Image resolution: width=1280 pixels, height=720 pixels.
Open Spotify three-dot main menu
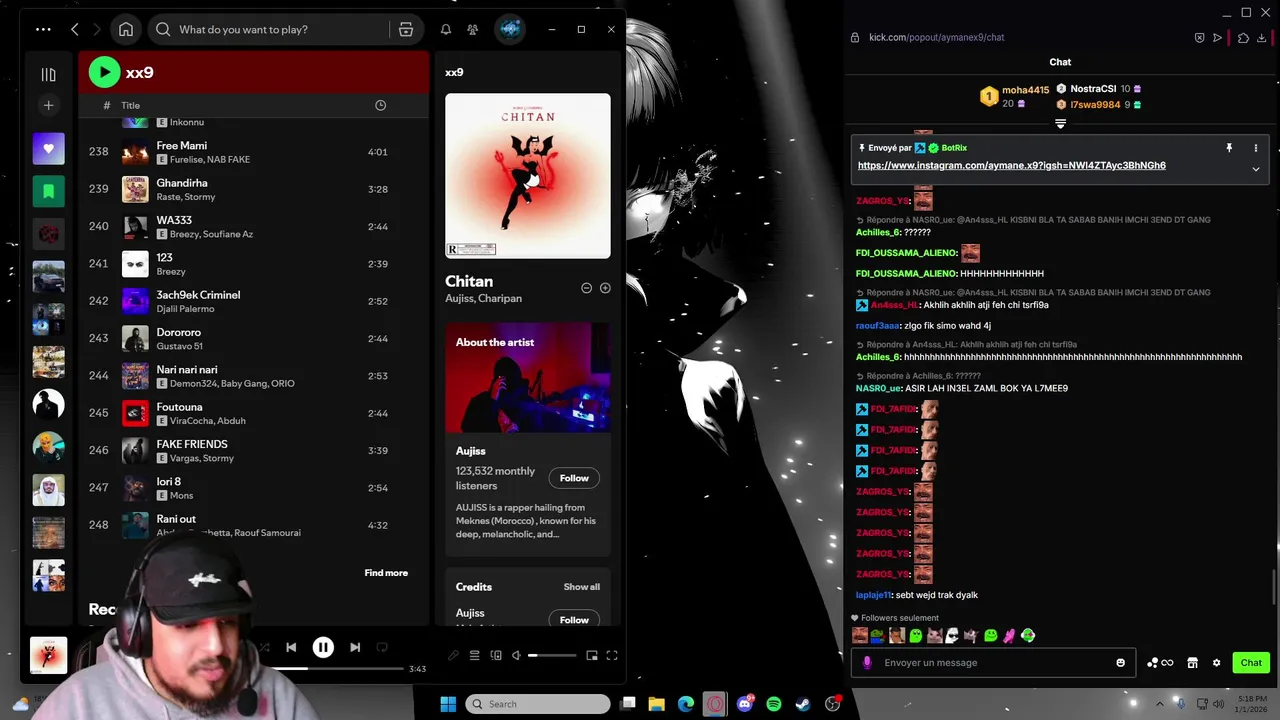(43, 29)
